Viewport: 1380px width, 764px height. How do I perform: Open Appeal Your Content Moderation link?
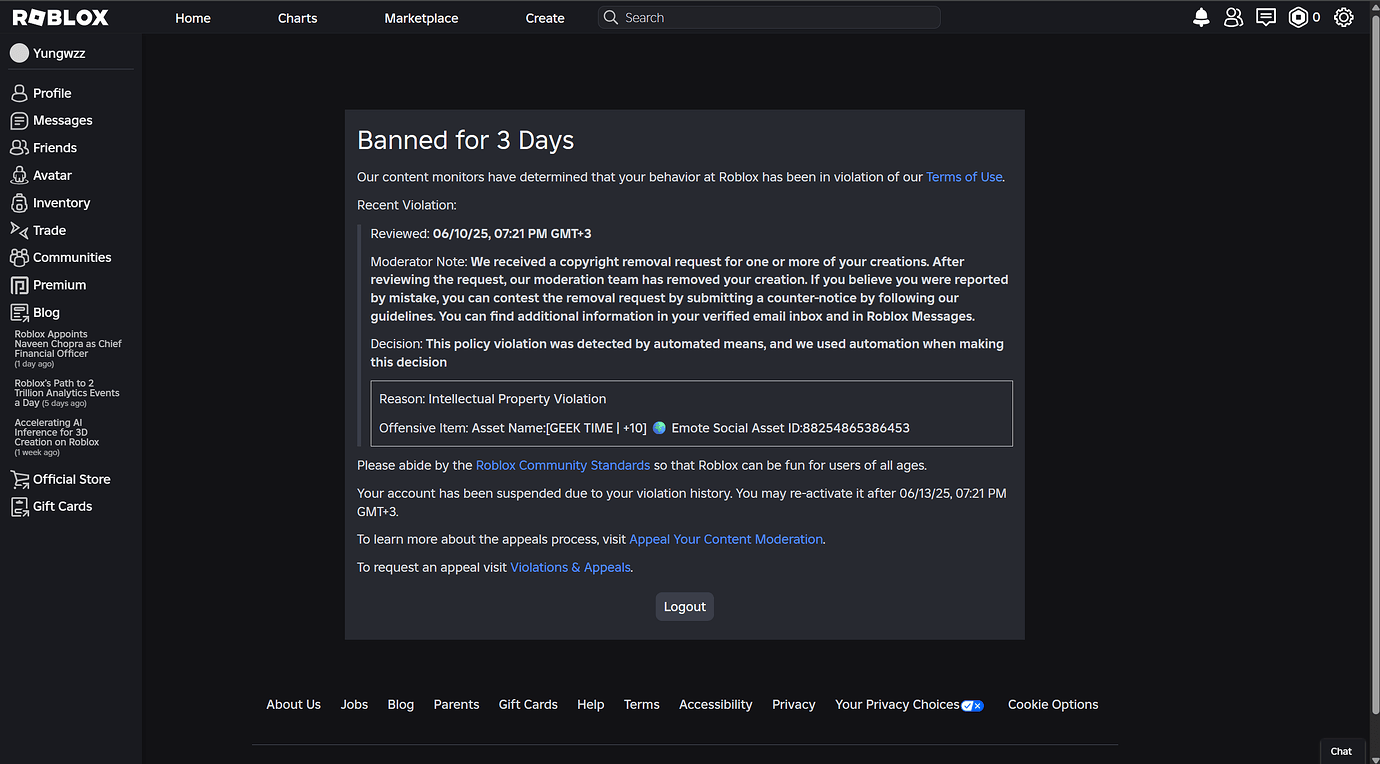pyautogui.click(x=726, y=538)
